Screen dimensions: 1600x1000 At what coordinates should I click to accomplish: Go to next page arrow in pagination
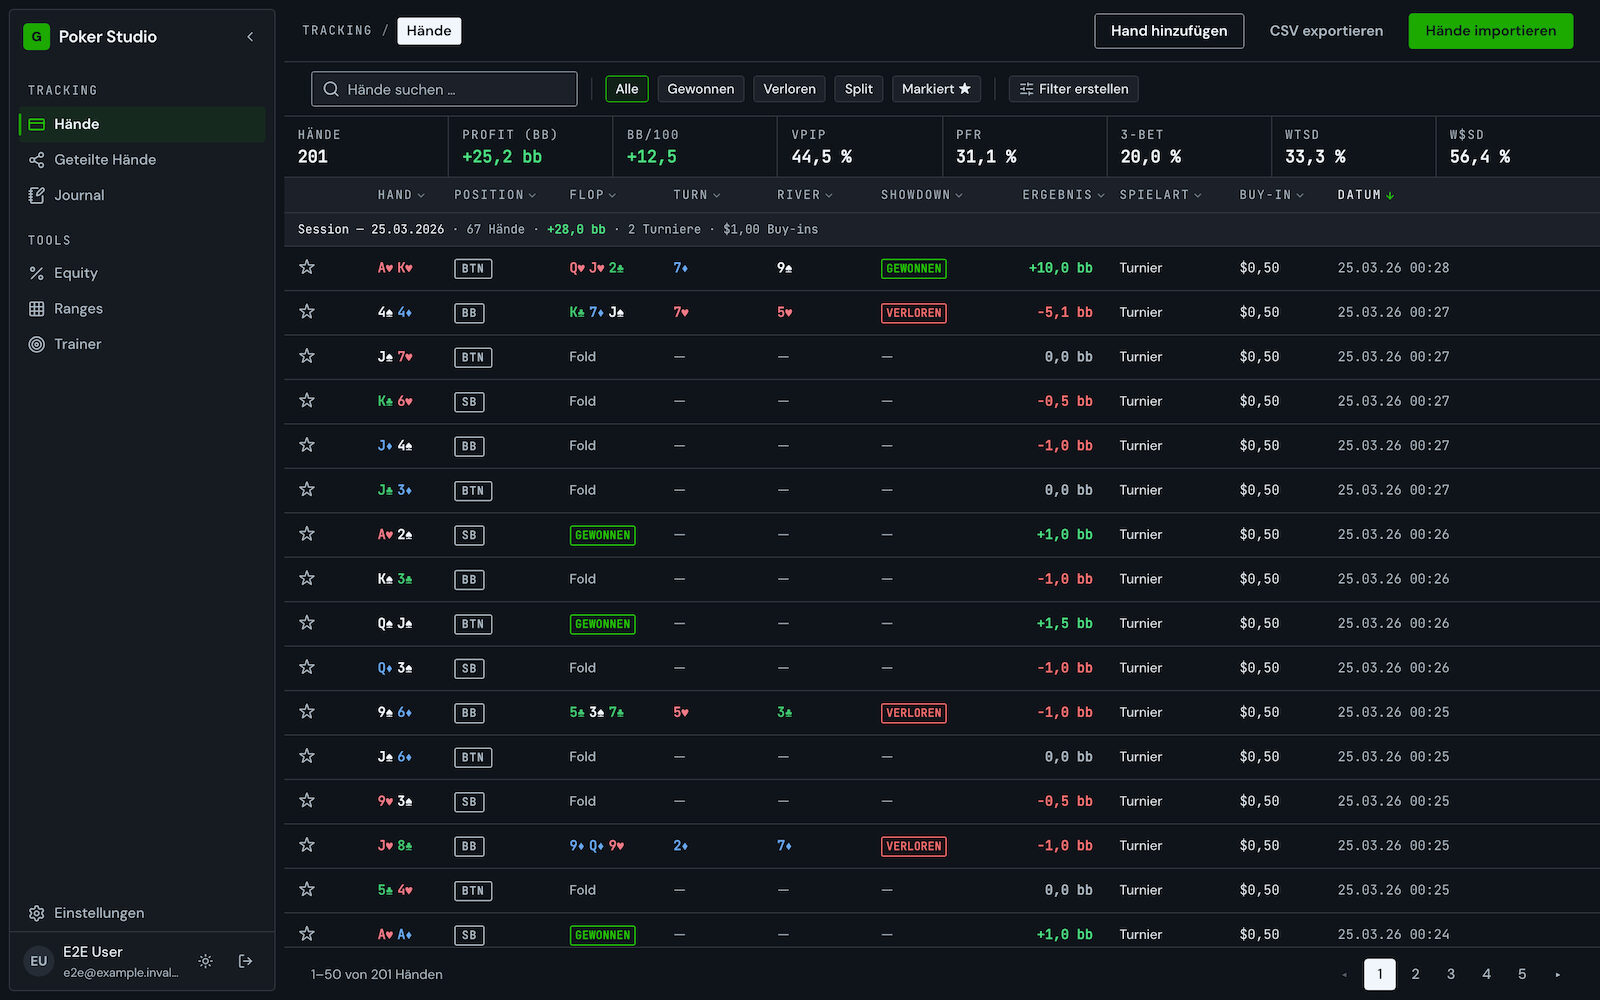1557,974
